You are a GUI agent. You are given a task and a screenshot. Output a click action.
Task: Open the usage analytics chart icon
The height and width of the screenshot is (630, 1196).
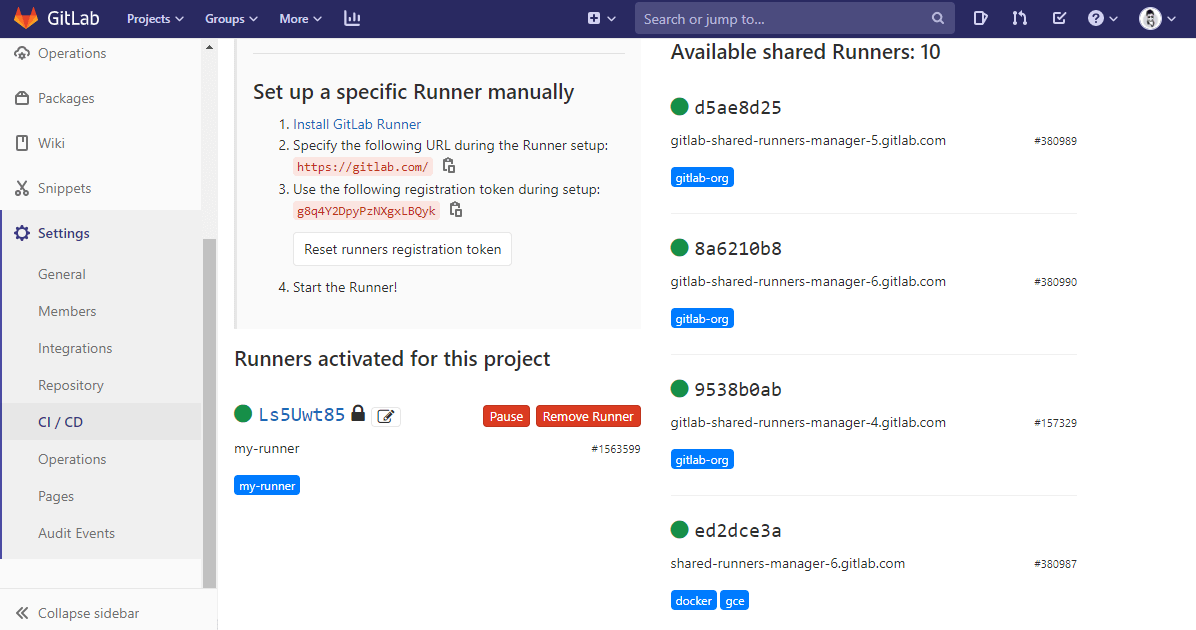point(351,18)
